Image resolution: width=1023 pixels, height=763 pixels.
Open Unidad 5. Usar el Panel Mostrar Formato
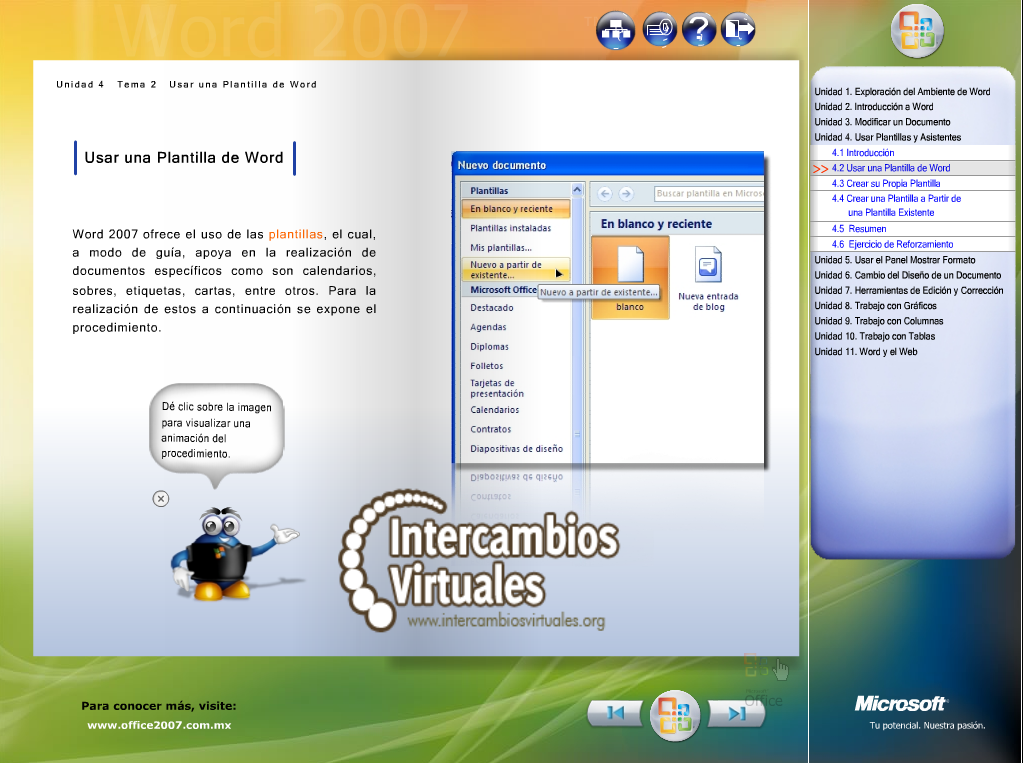click(x=894, y=260)
